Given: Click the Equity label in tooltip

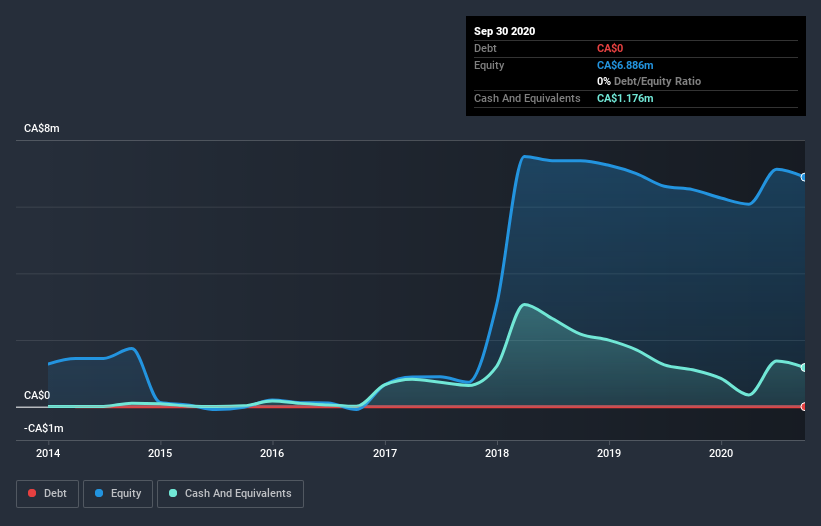Looking at the screenshot, I should (489, 65).
